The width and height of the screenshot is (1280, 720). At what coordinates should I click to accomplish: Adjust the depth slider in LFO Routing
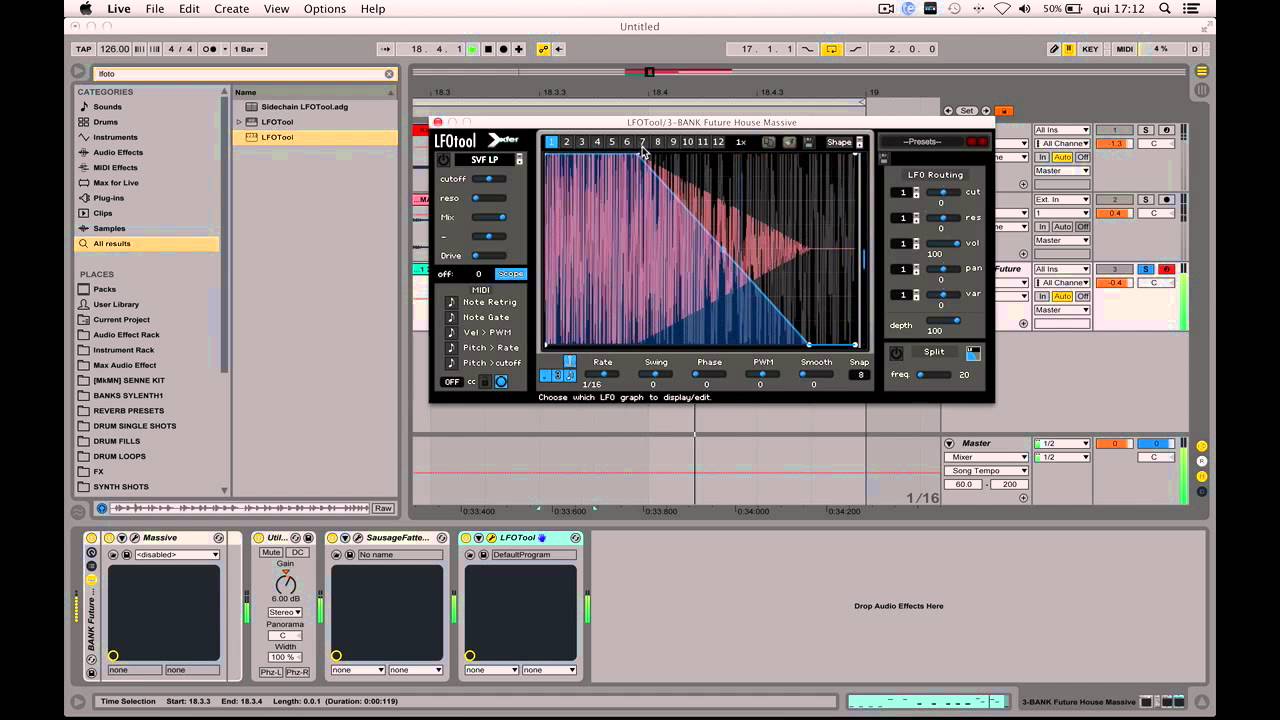(x=943, y=320)
